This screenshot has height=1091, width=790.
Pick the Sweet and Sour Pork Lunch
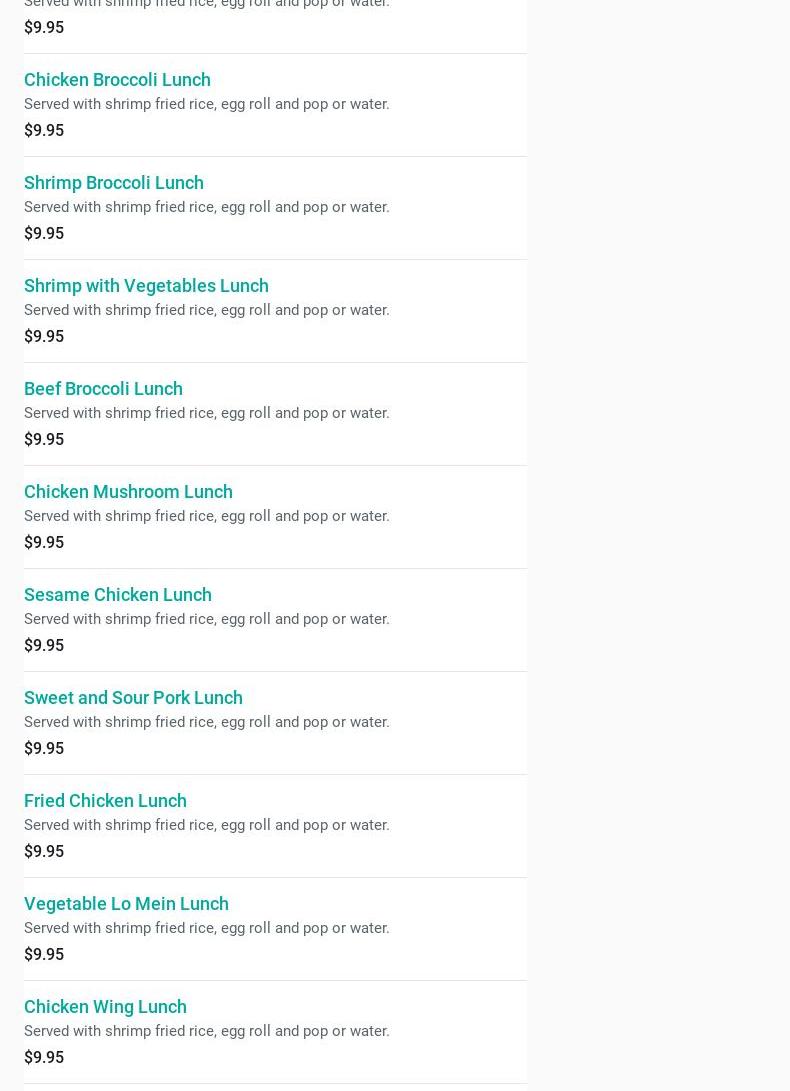133,698
